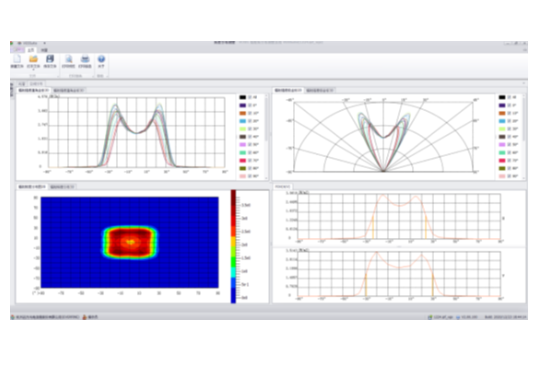
Task: Click the user icon in status bar
Action: pyautogui.click(x=84, y=317)
